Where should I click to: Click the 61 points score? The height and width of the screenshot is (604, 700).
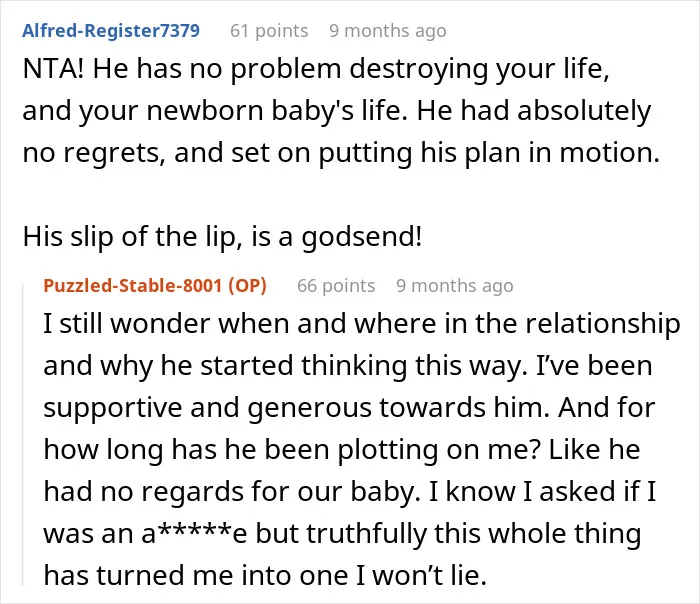[x=269, y=31]
